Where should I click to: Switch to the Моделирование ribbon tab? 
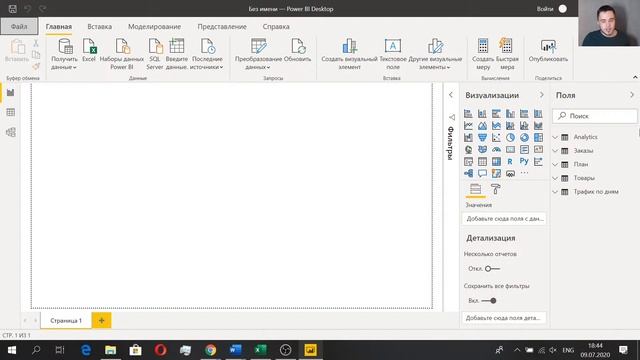click(154, 27)
